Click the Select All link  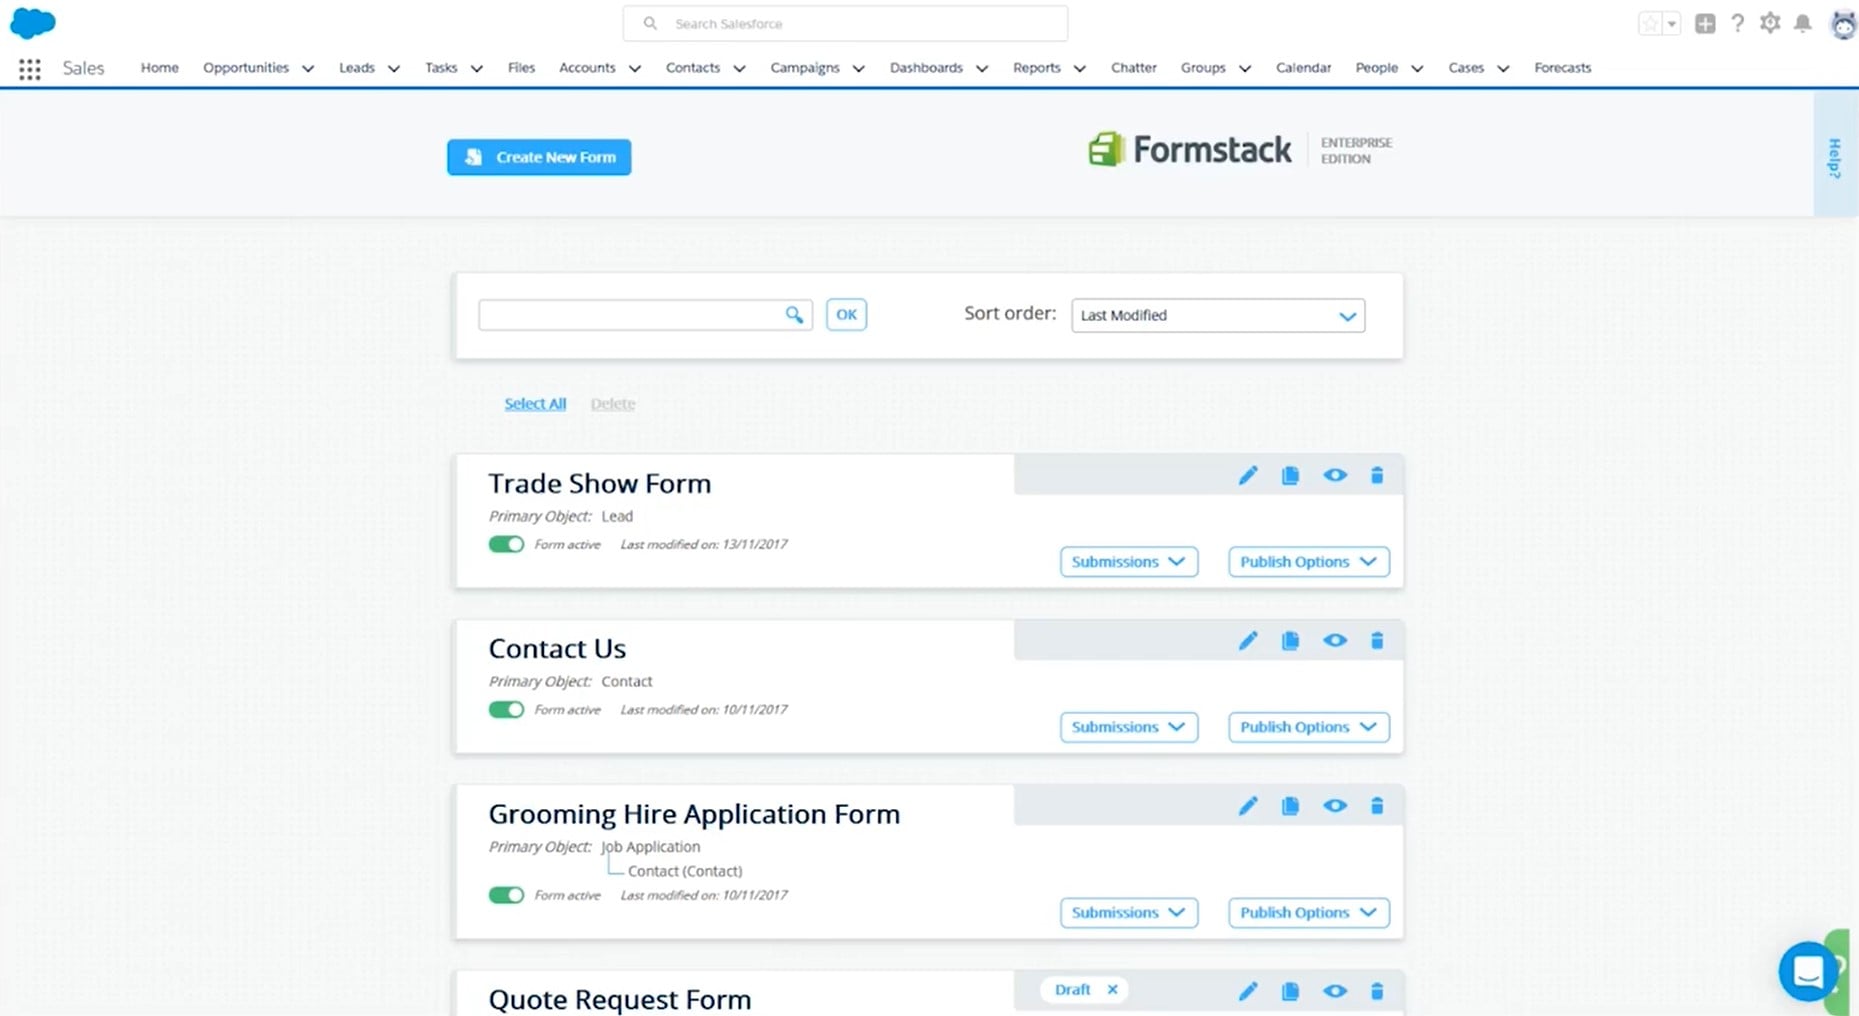pyautogui.click(x=535, y=404)
